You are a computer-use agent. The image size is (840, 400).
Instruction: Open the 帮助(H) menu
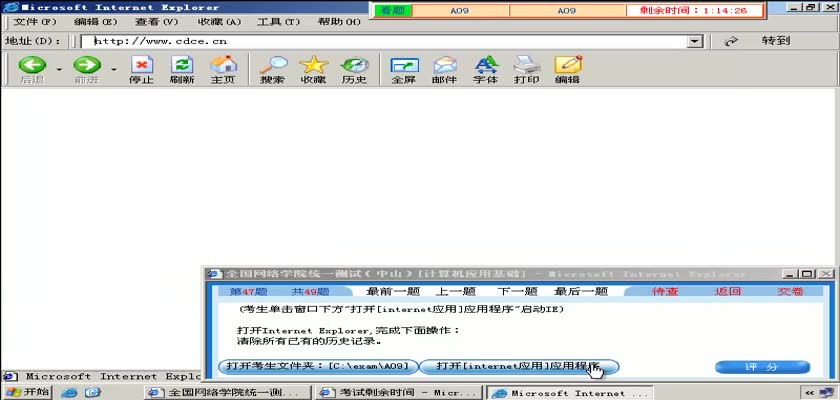tap(339, 22)
